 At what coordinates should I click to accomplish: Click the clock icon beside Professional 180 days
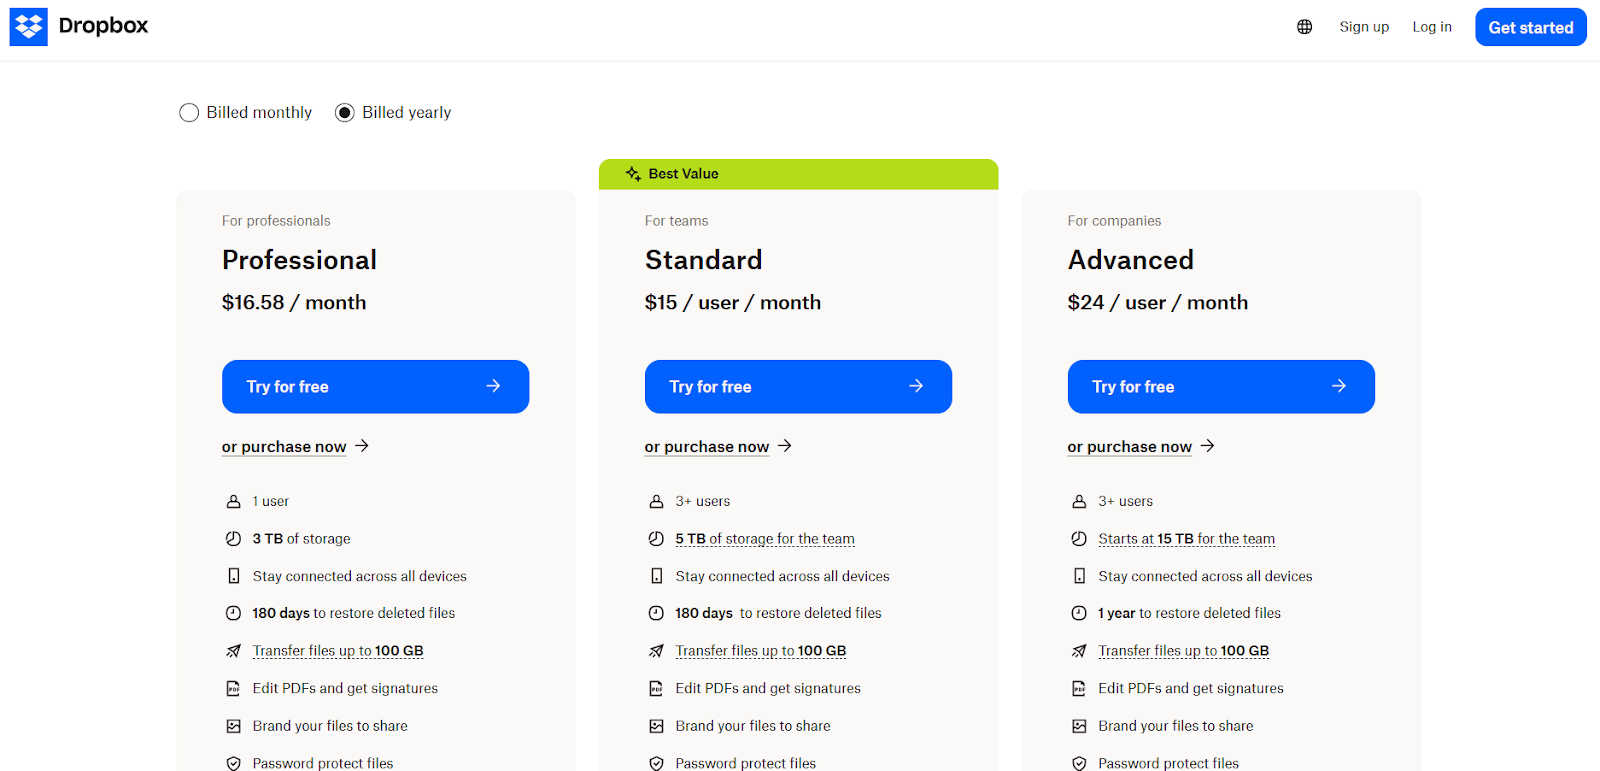[233, 613]
